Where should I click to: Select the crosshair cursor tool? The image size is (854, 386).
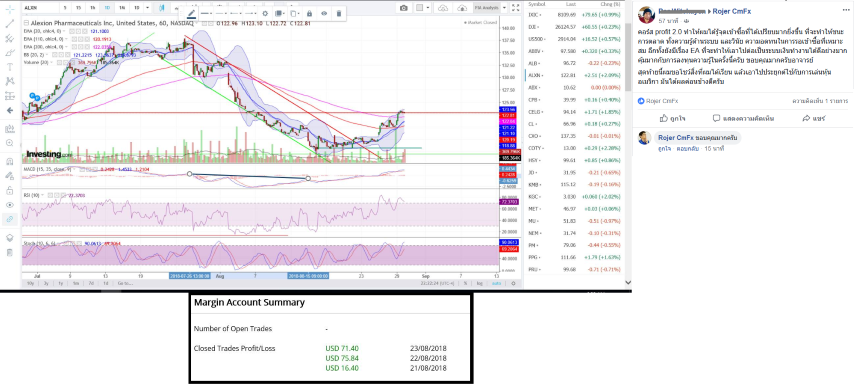coord(9,9)
